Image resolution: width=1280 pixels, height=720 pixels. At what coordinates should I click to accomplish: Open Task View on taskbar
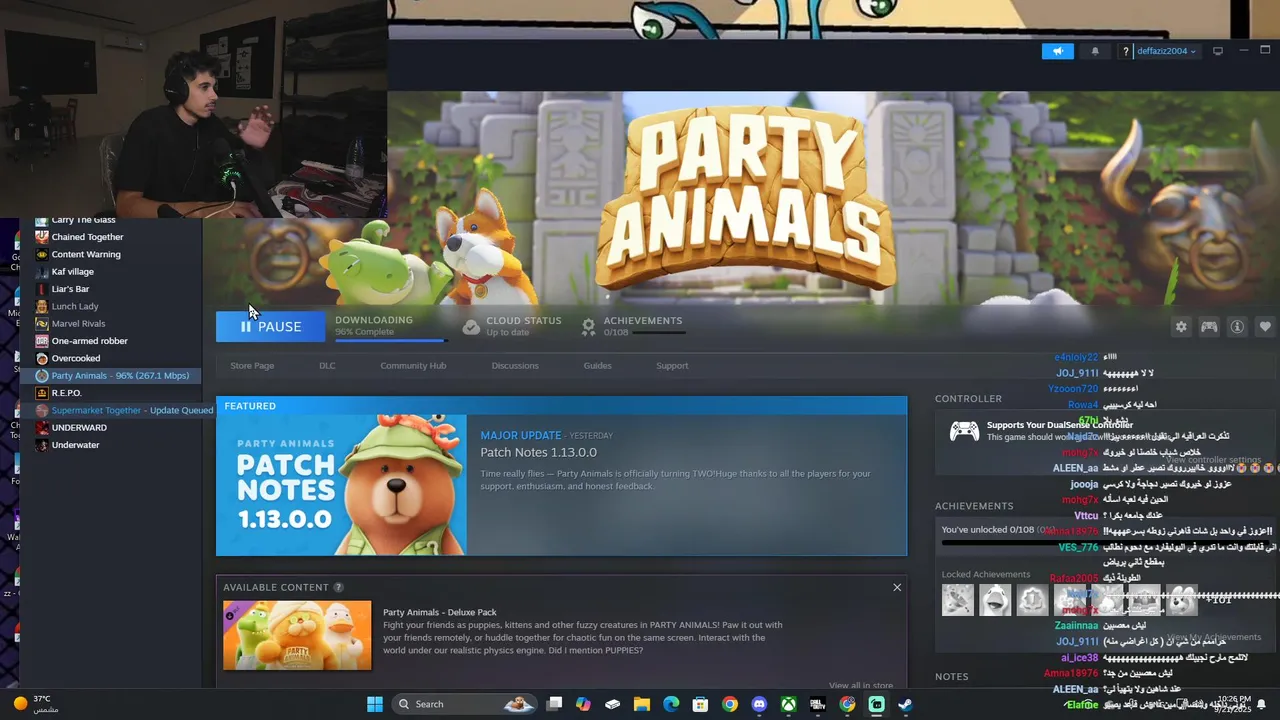(x=555, y=704)
